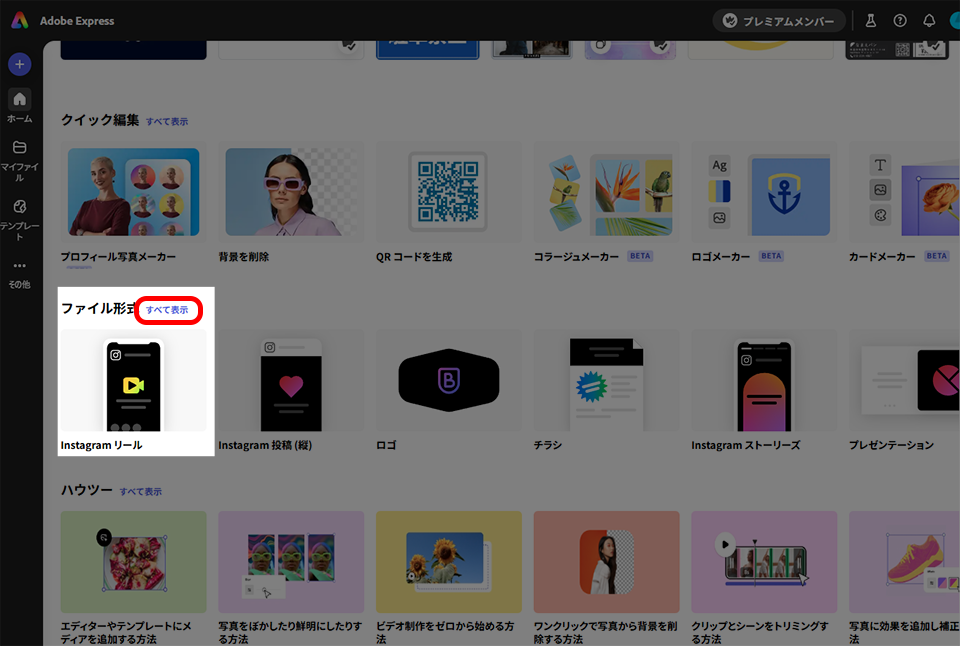The width and height of the screenshot is (960, 646).
Task: Open My Files folder icon
Action: click(20, 148)
